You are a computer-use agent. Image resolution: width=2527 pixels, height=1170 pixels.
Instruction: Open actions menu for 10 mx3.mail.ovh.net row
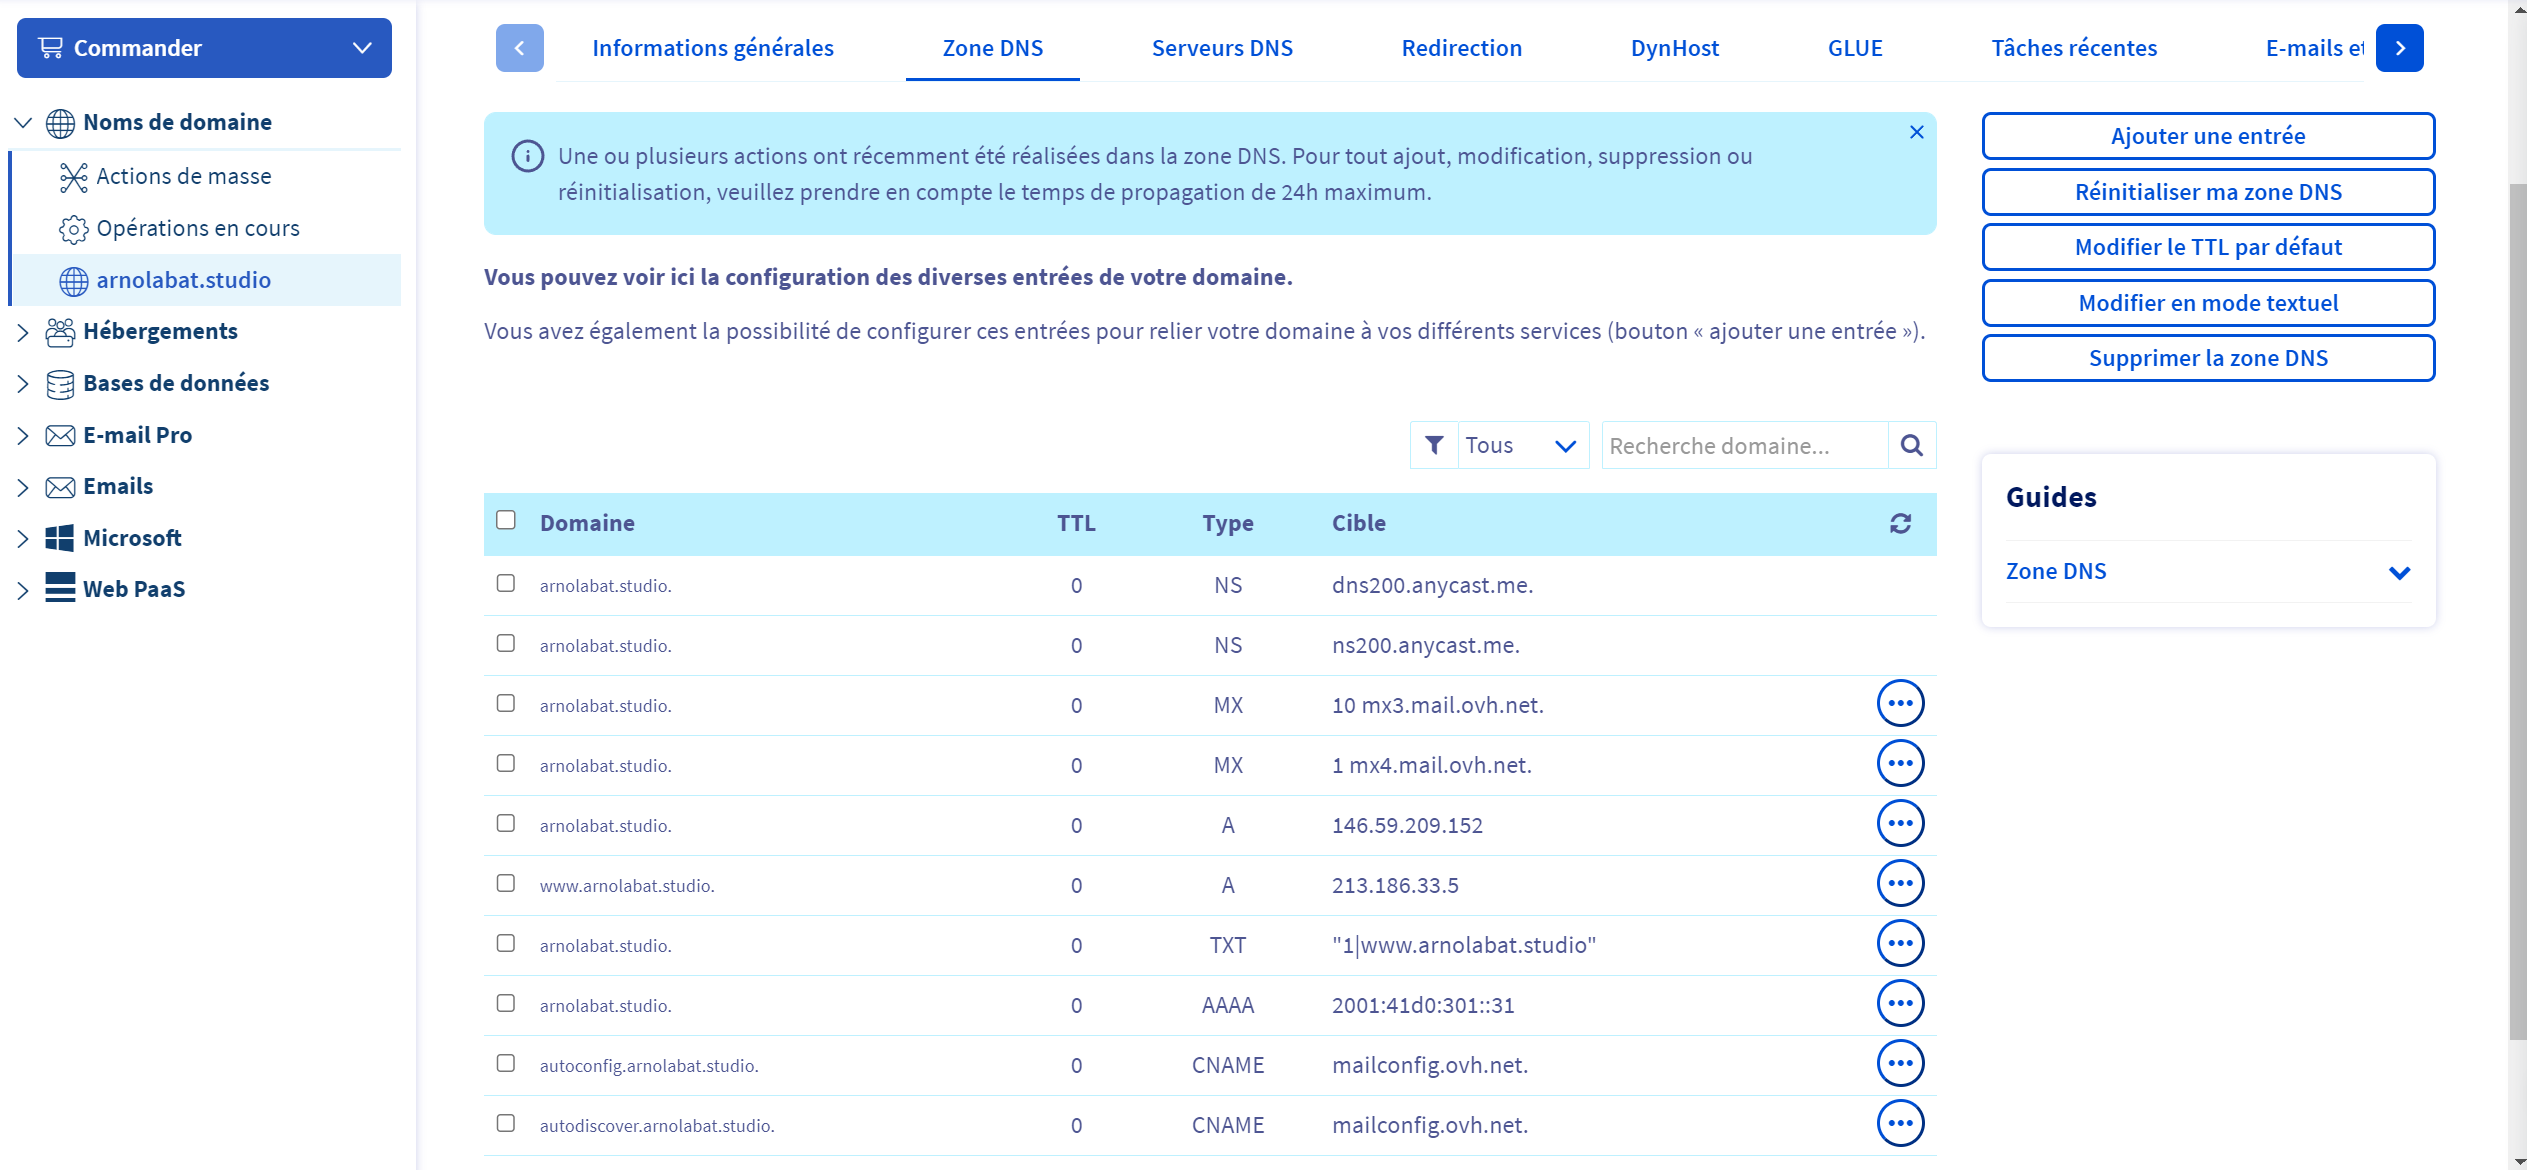click(x=1900, y=704)
